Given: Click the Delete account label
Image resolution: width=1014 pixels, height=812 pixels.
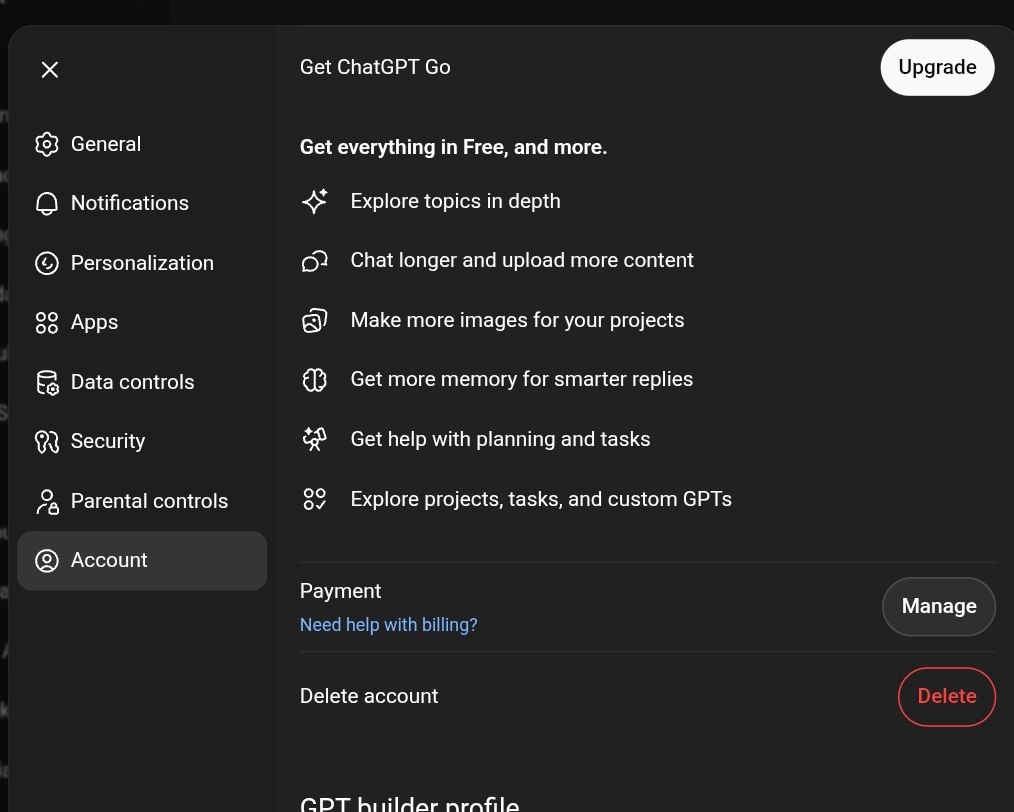Looking at the screenshot, I should click(x=369, y=696).
